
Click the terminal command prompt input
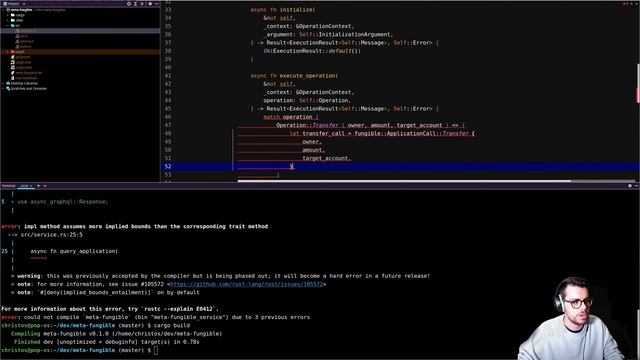(x=156, y=350)
